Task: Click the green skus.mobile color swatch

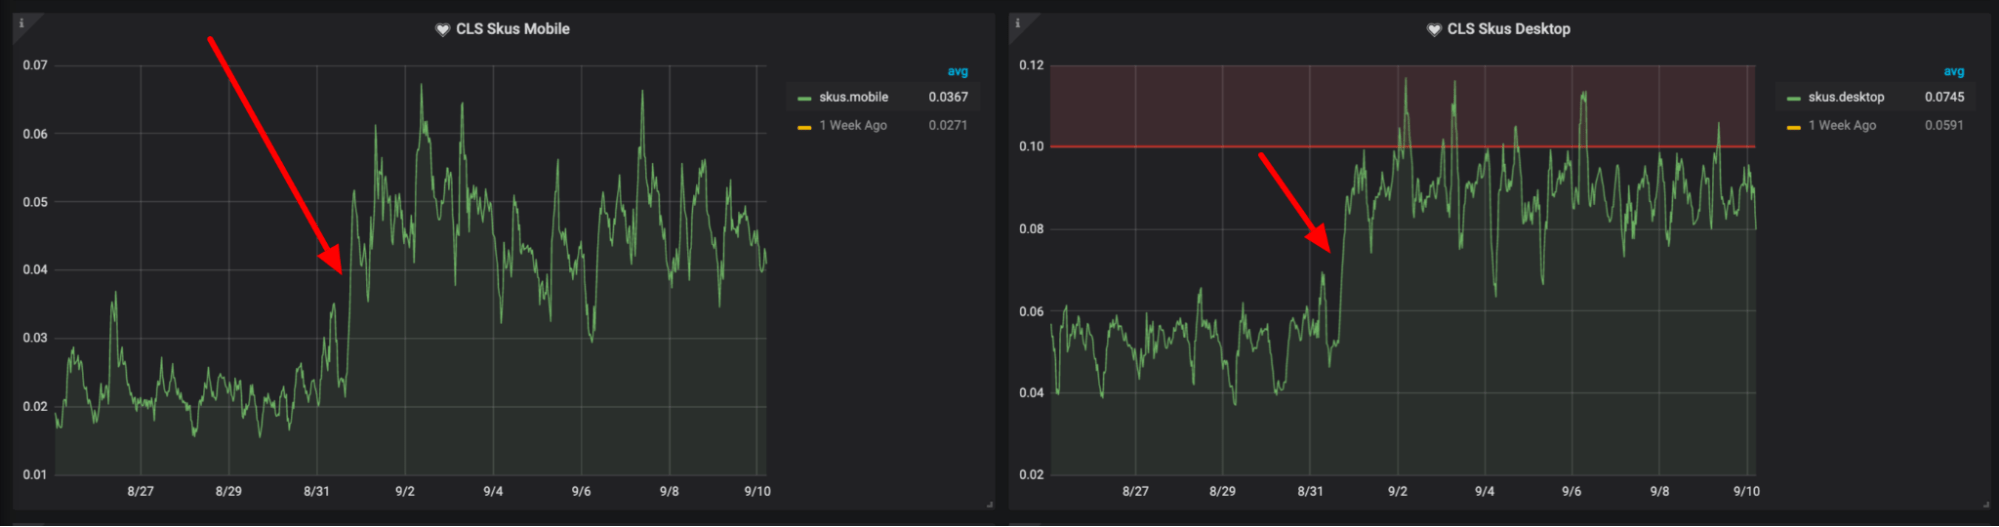Action: [x=804, y=98]
